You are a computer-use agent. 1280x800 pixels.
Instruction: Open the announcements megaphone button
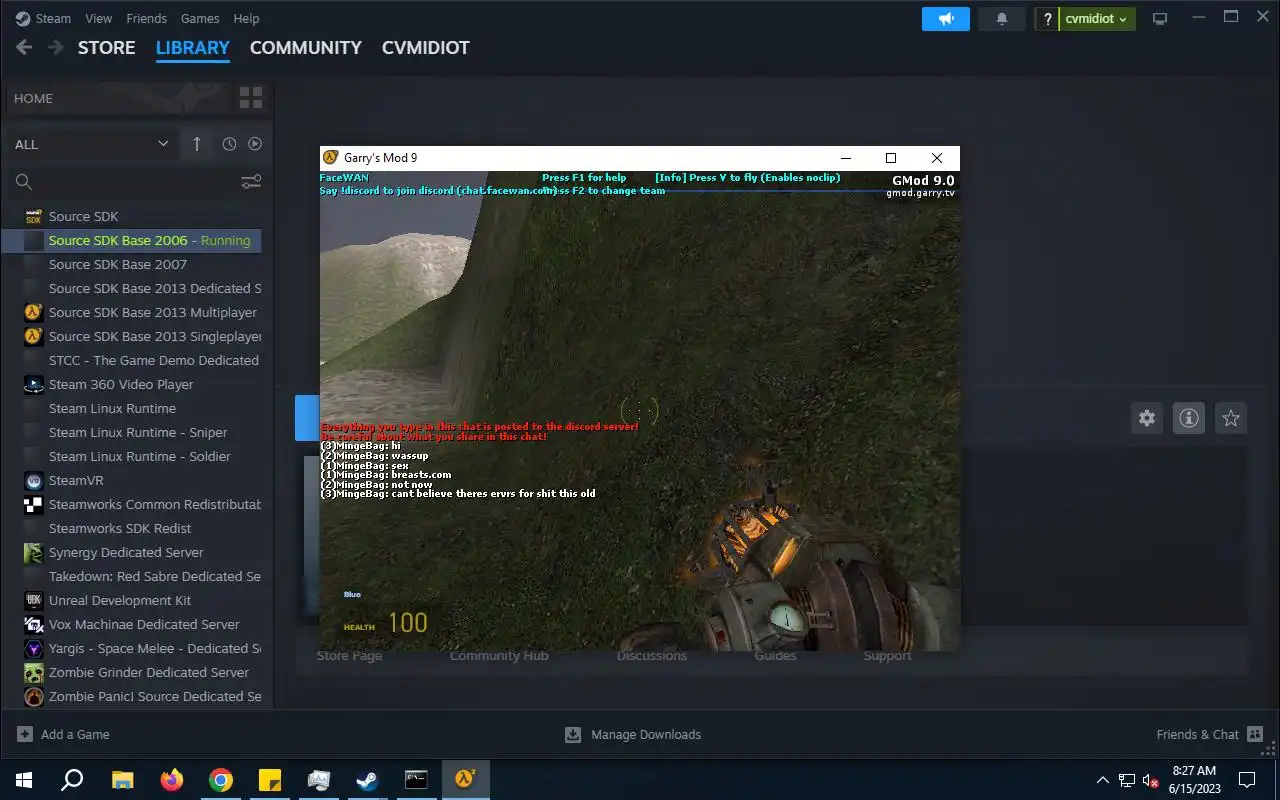pyautogui.click(x=946, y=18)
